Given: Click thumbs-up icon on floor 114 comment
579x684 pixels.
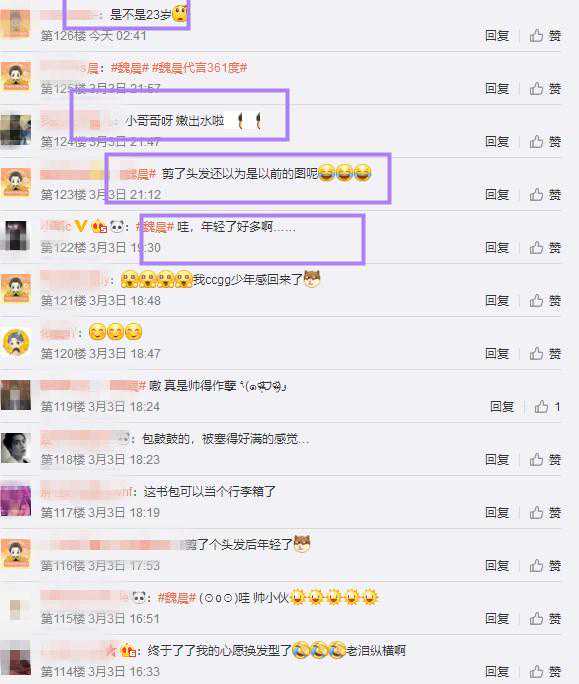Looking at the screenshot, I should point(536,672).
